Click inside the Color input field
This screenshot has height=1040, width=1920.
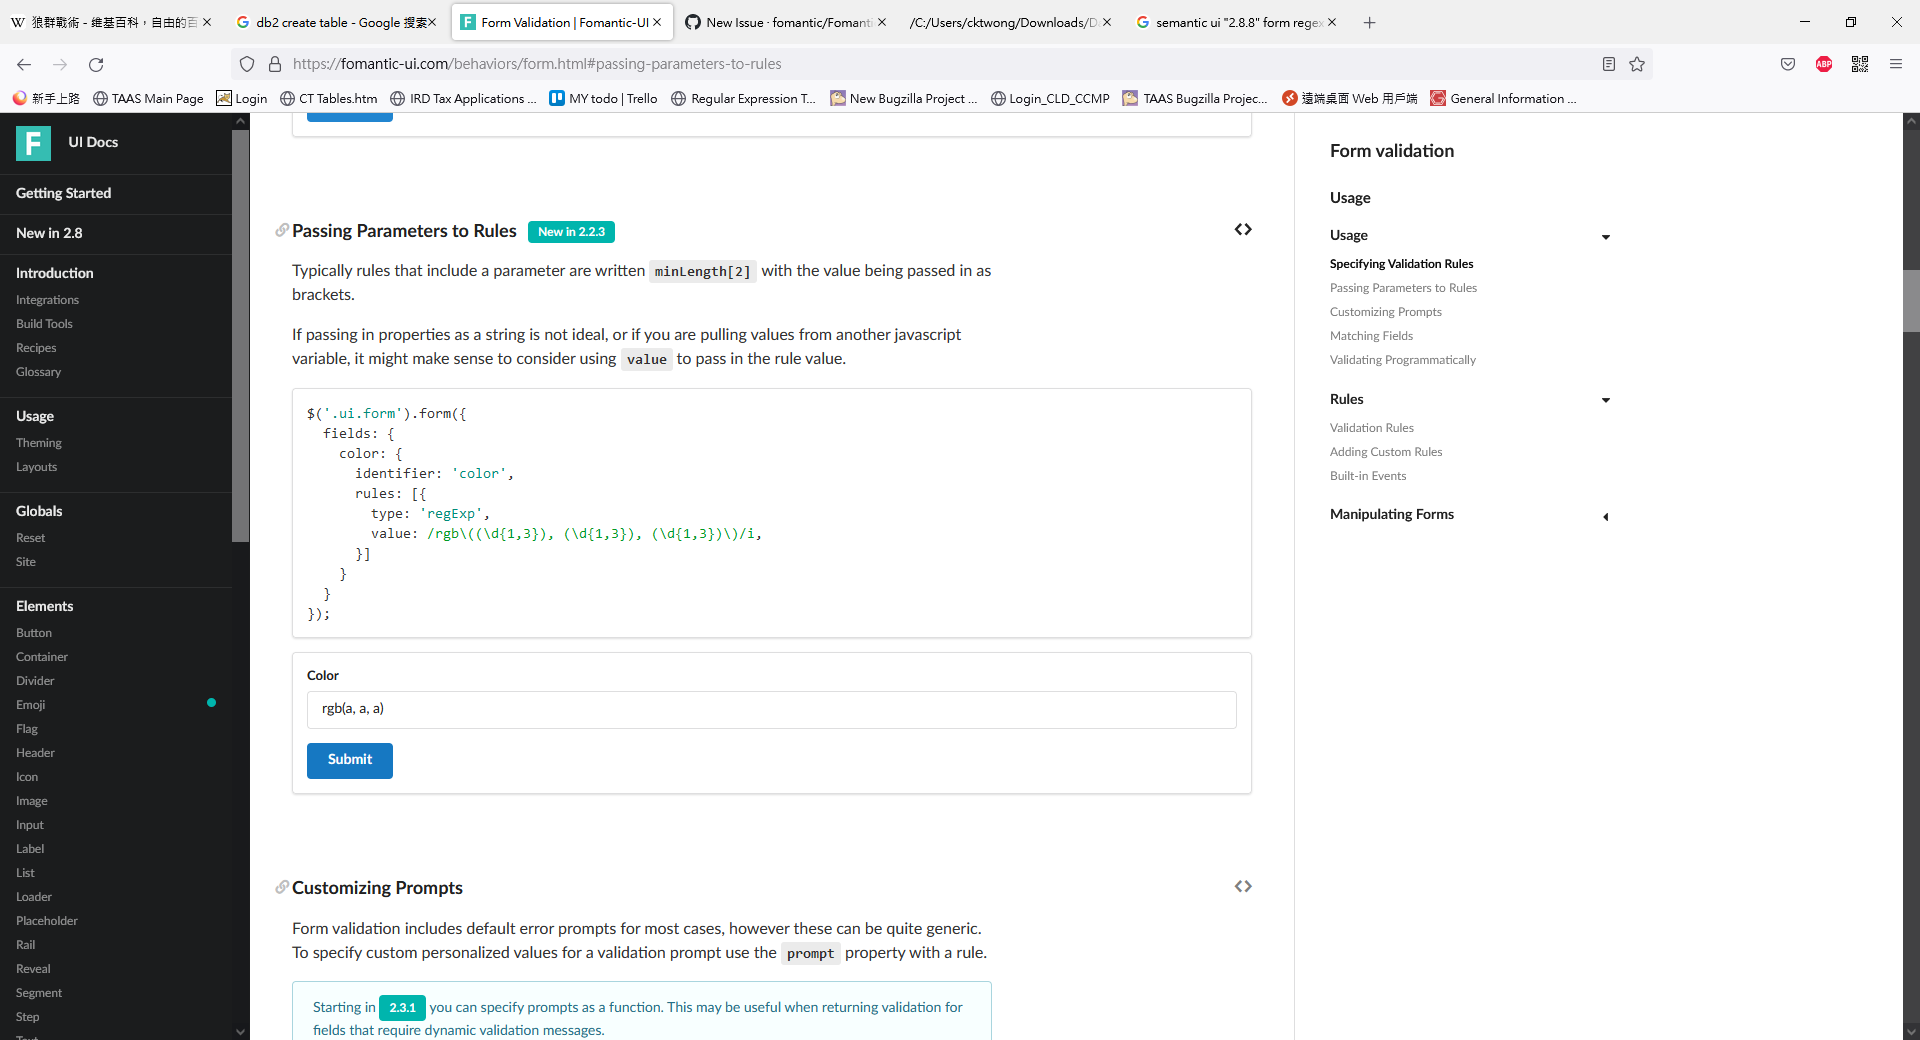coord(770,709)
